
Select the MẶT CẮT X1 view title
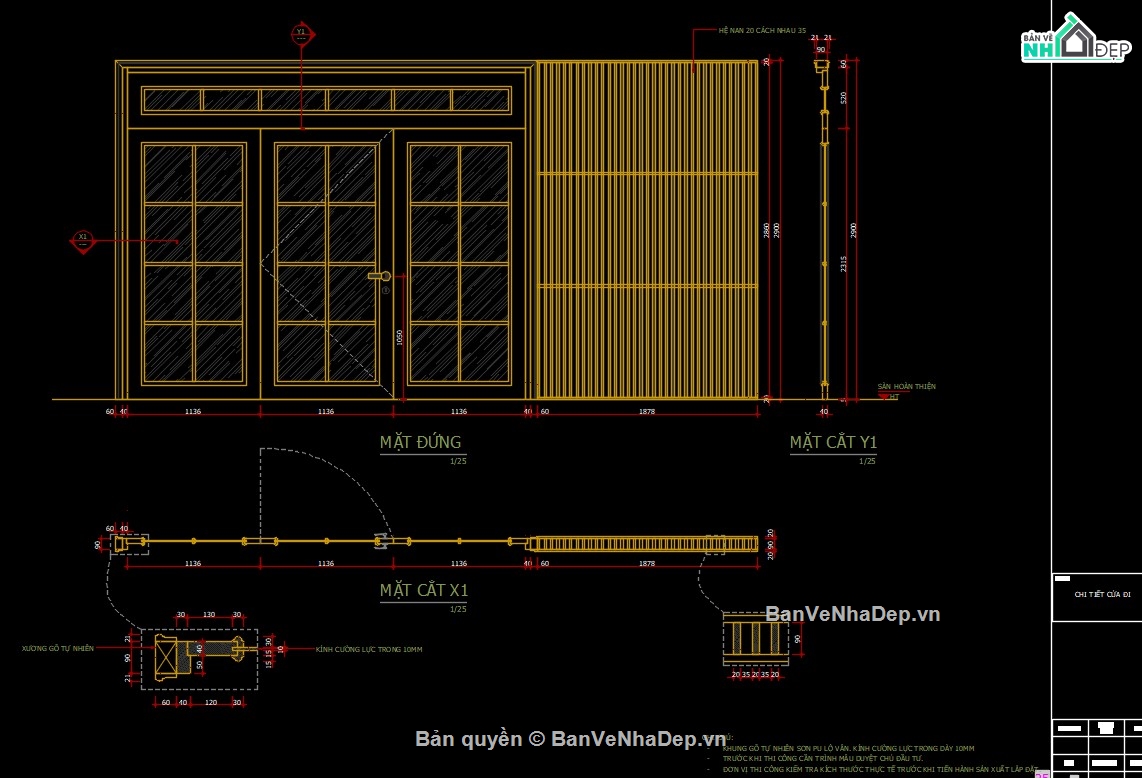point(424,590)
